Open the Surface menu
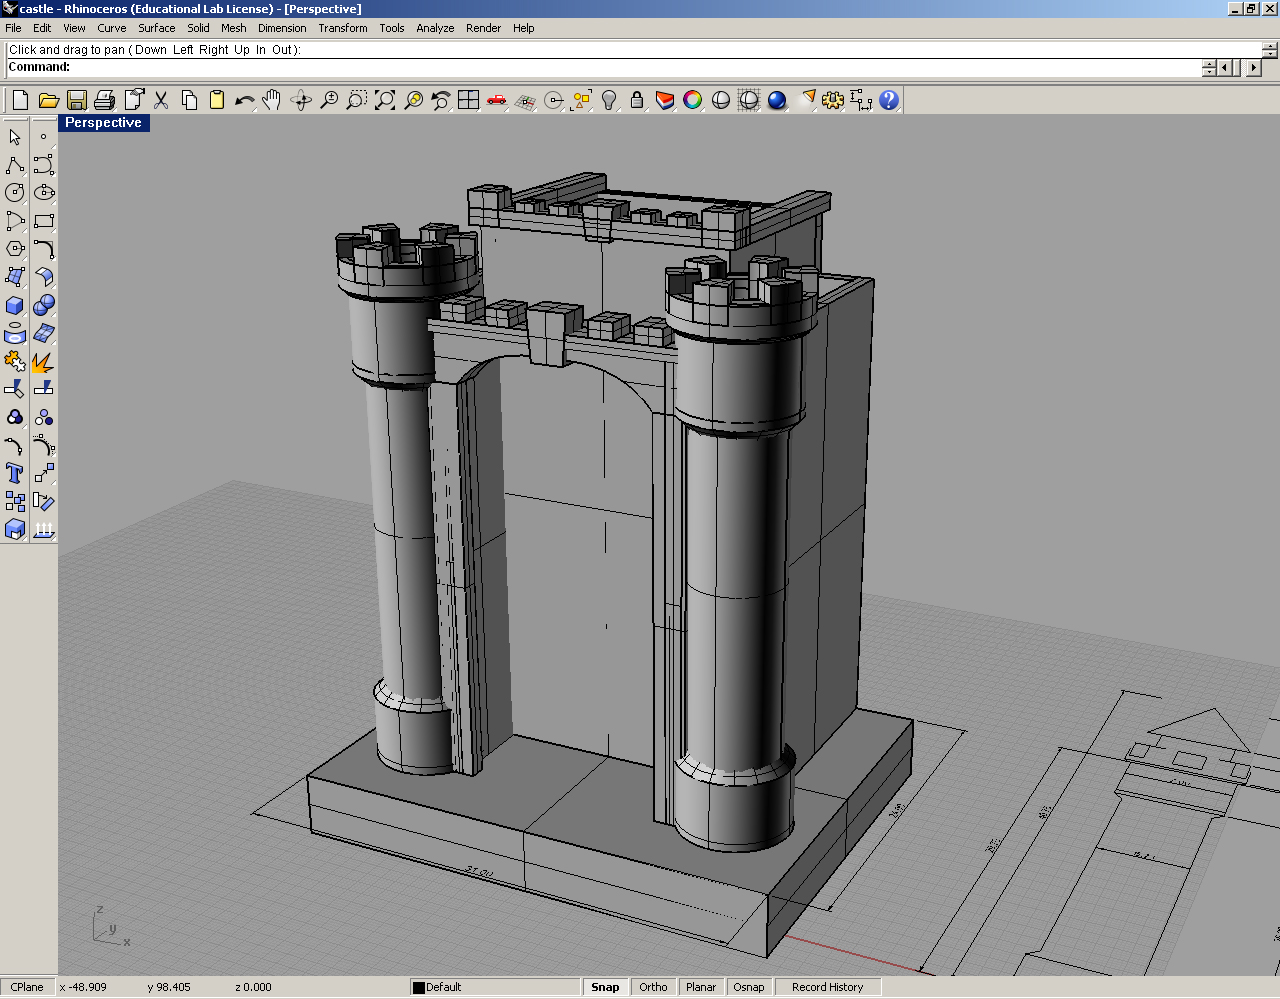Image resolution: width=1280 pixels, height=999 pixels. [x=157, y=28]
